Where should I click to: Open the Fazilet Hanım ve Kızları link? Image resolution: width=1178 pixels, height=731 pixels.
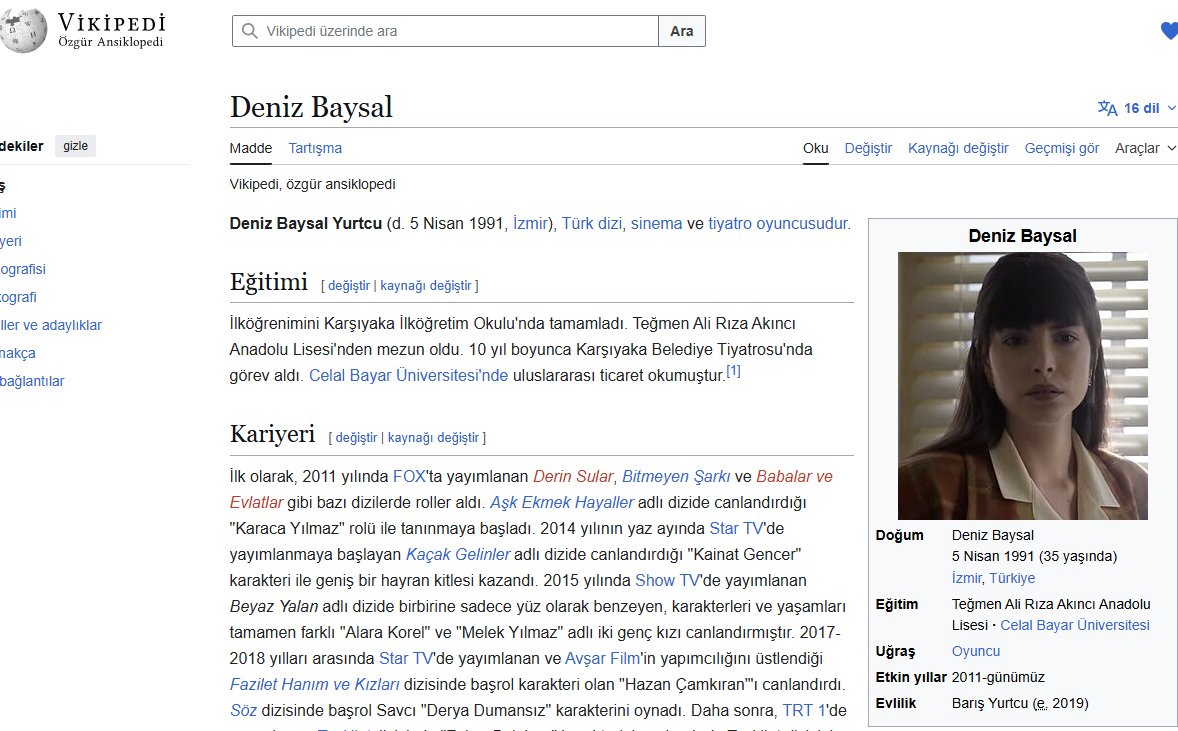pyautogui.click(x=314, y=684)
